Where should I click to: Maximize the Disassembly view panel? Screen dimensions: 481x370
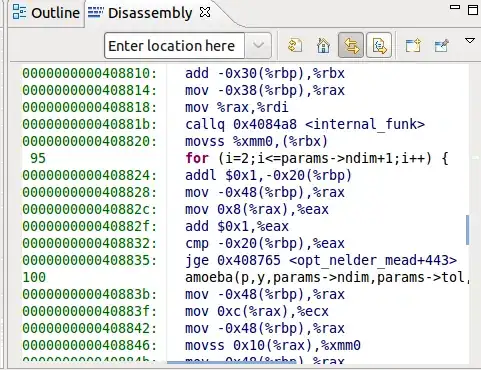pyautogui.click(x=473, y=9)
